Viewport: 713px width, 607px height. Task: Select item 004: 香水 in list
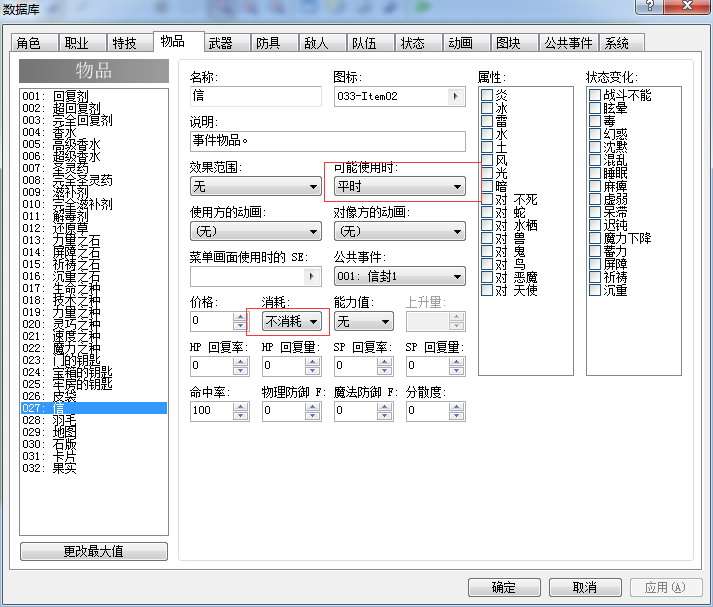pos(94,132)
